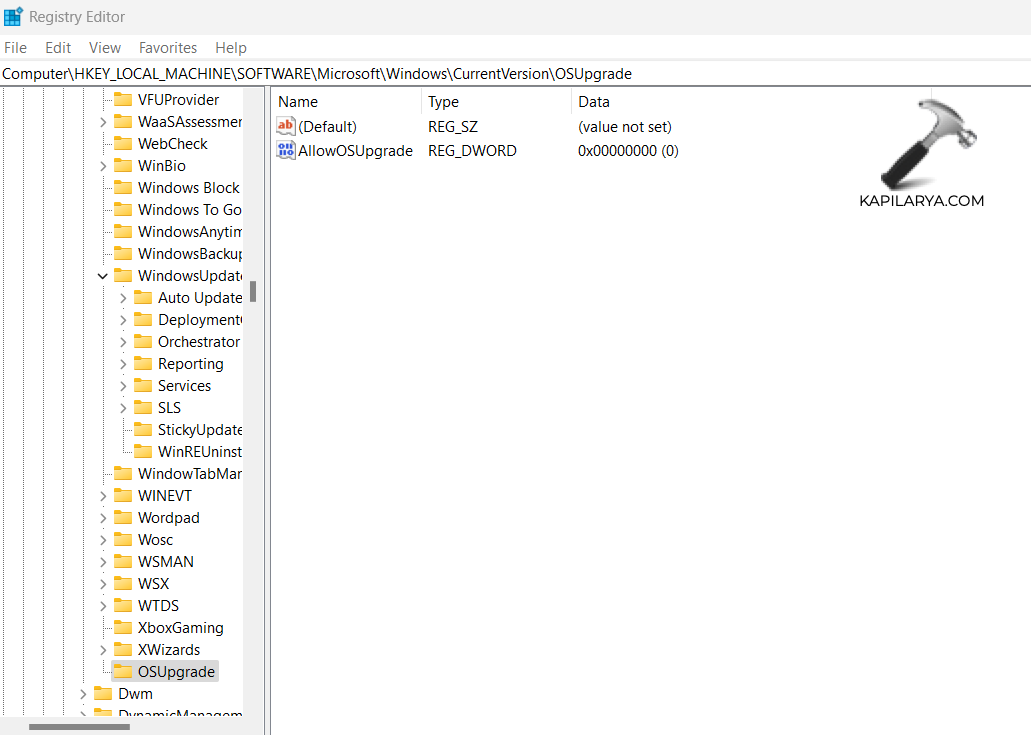
Task: Click the WinBio folder icon
Action: pyautogui.click(x=123, y=166)
